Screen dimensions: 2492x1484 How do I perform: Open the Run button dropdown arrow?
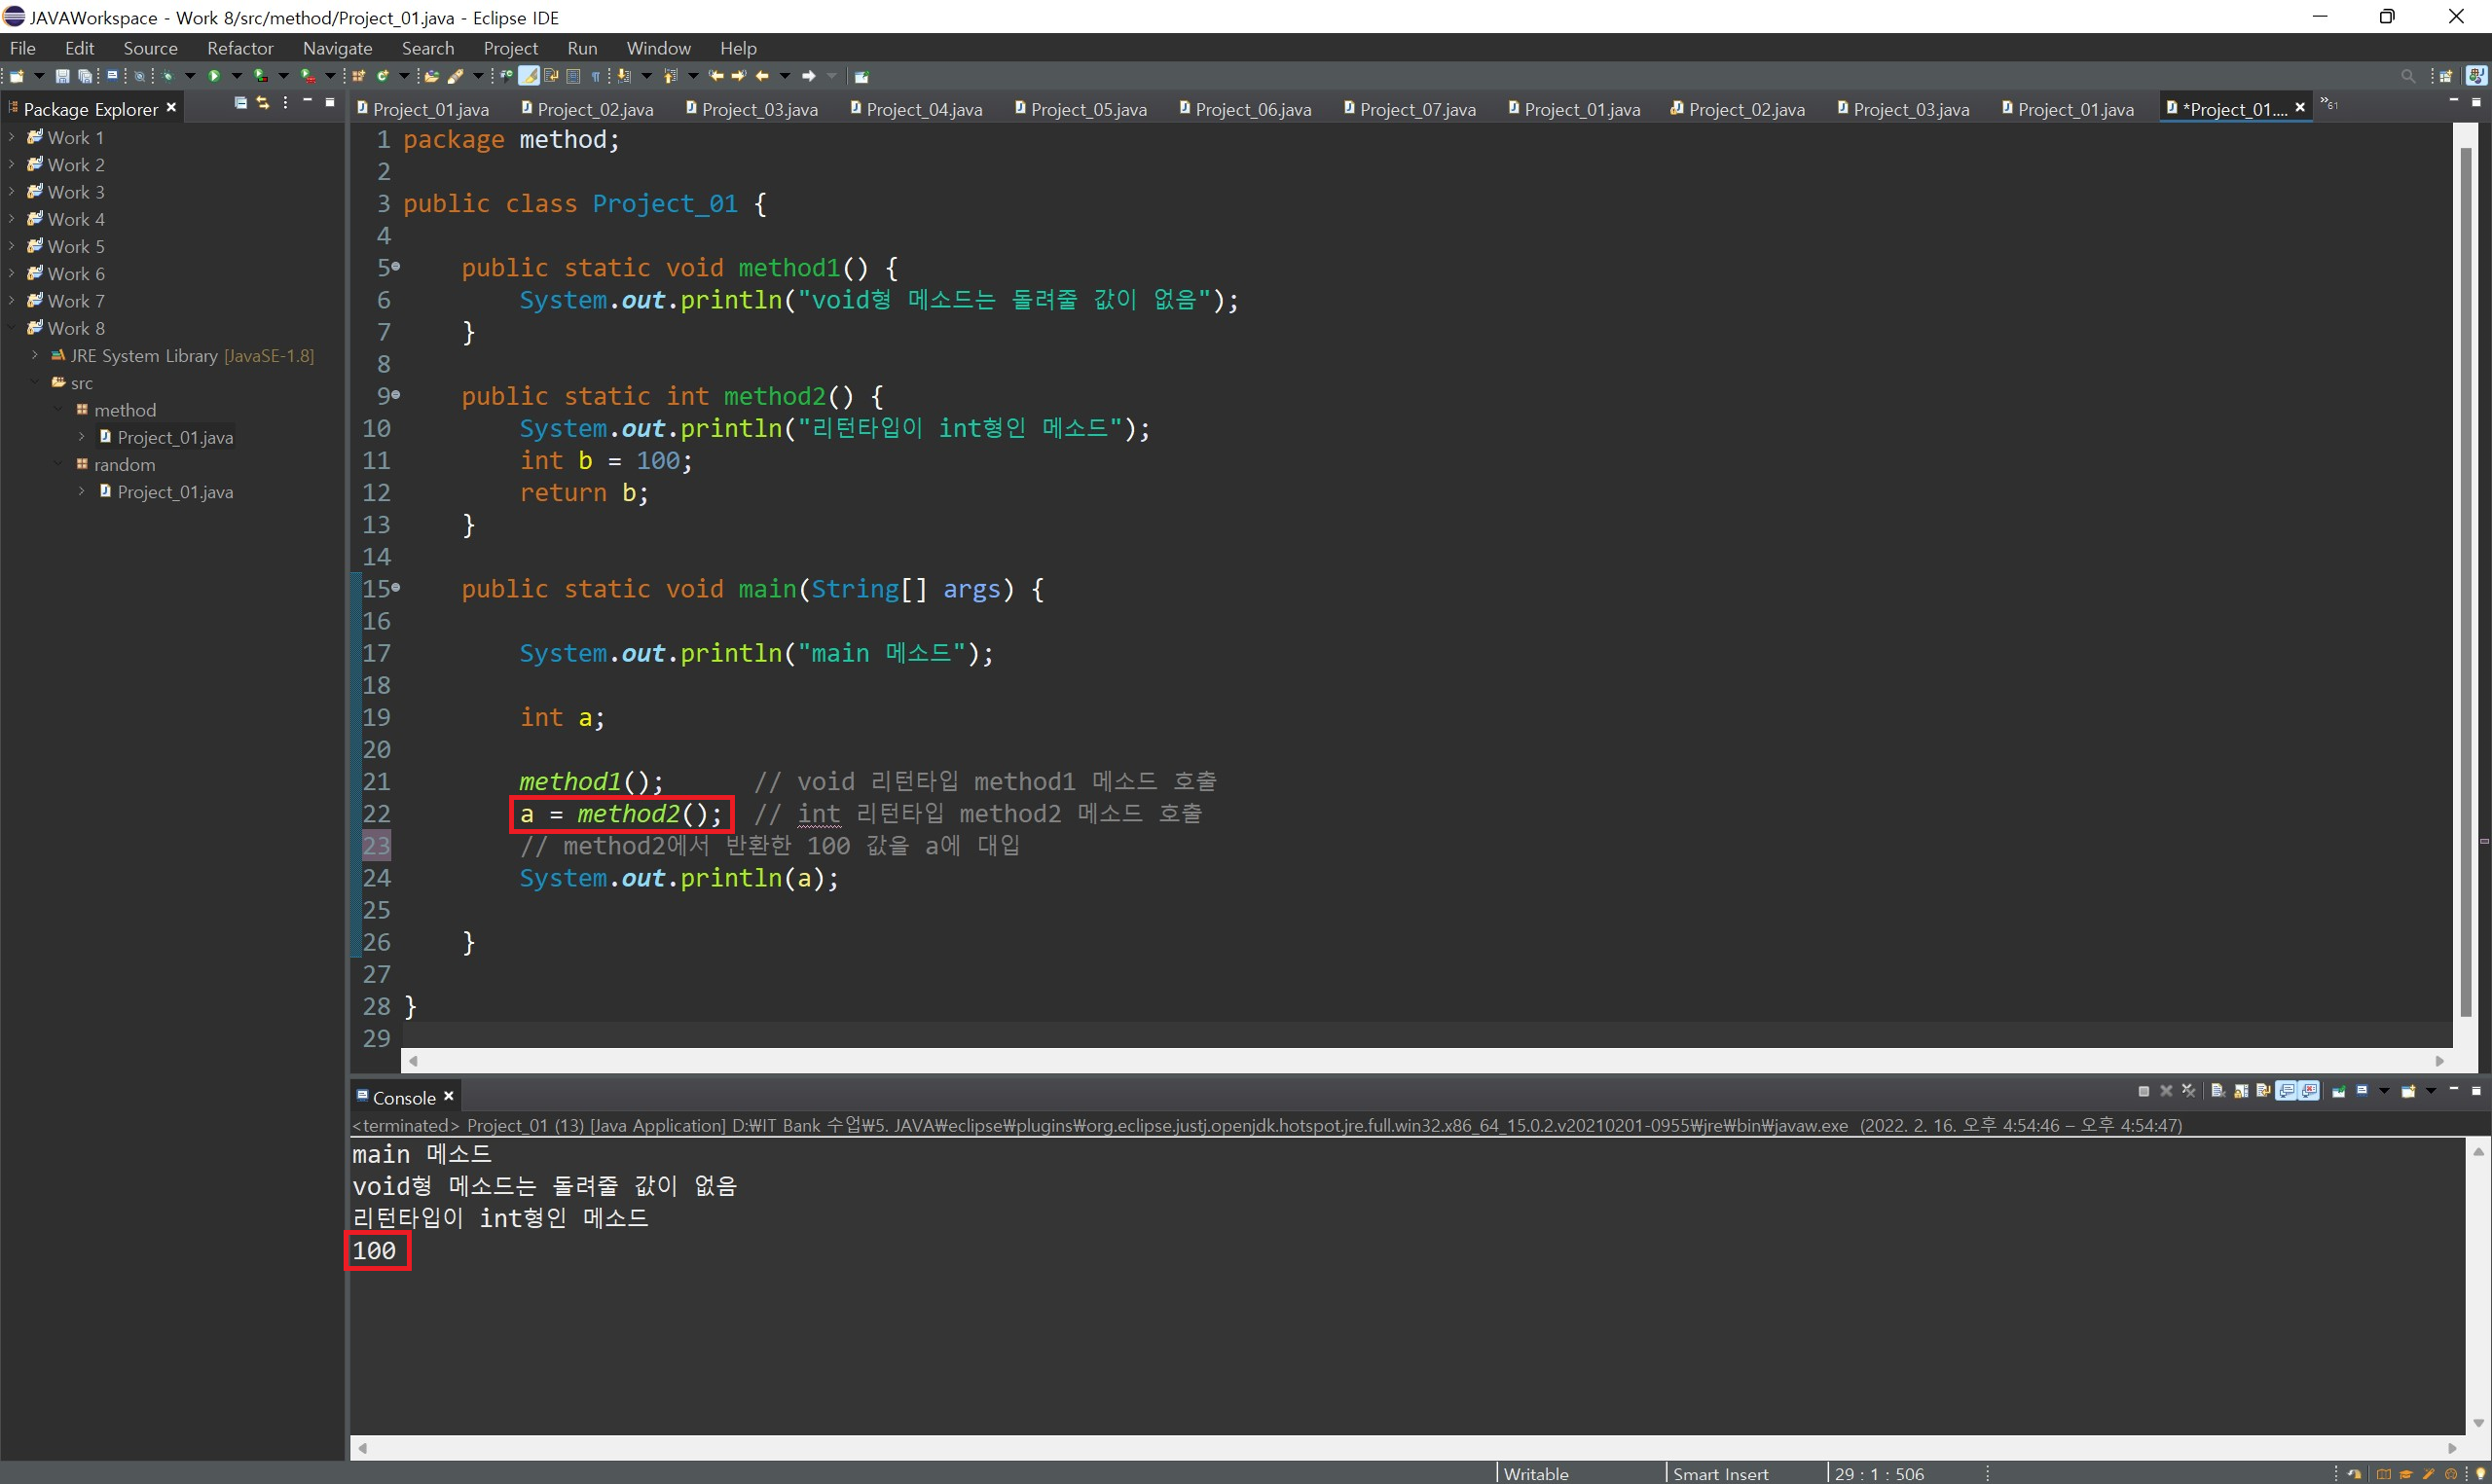pyautogui.click(x=237, y=76)
